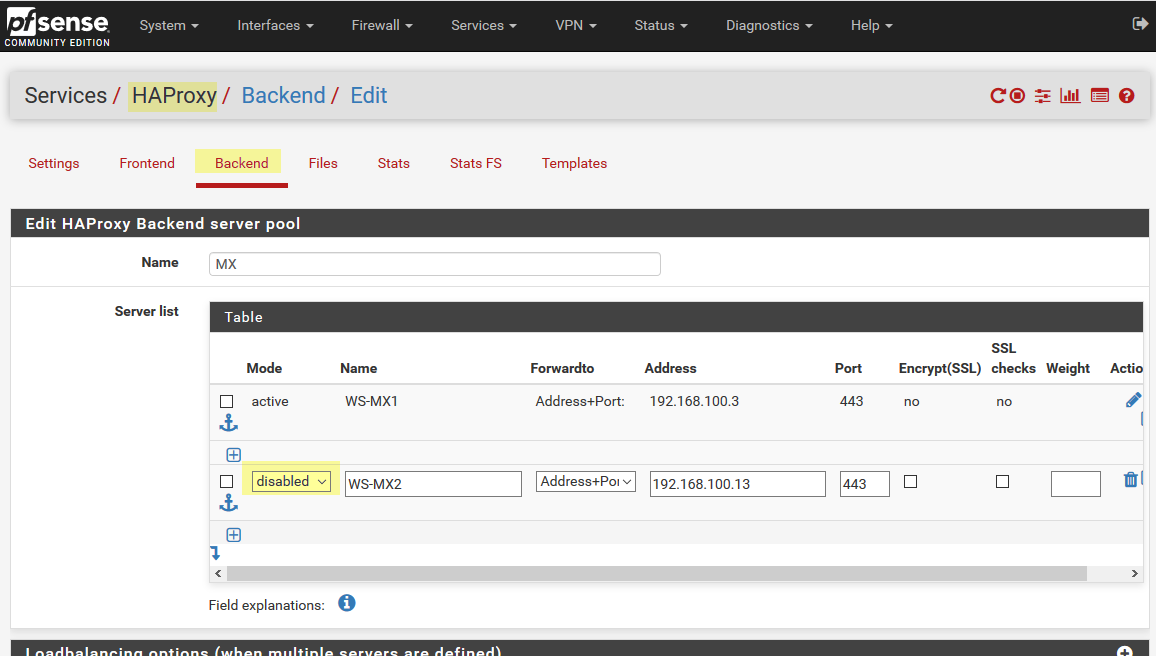
Task: Switch to the Stats tab
Action: [394, 164]
